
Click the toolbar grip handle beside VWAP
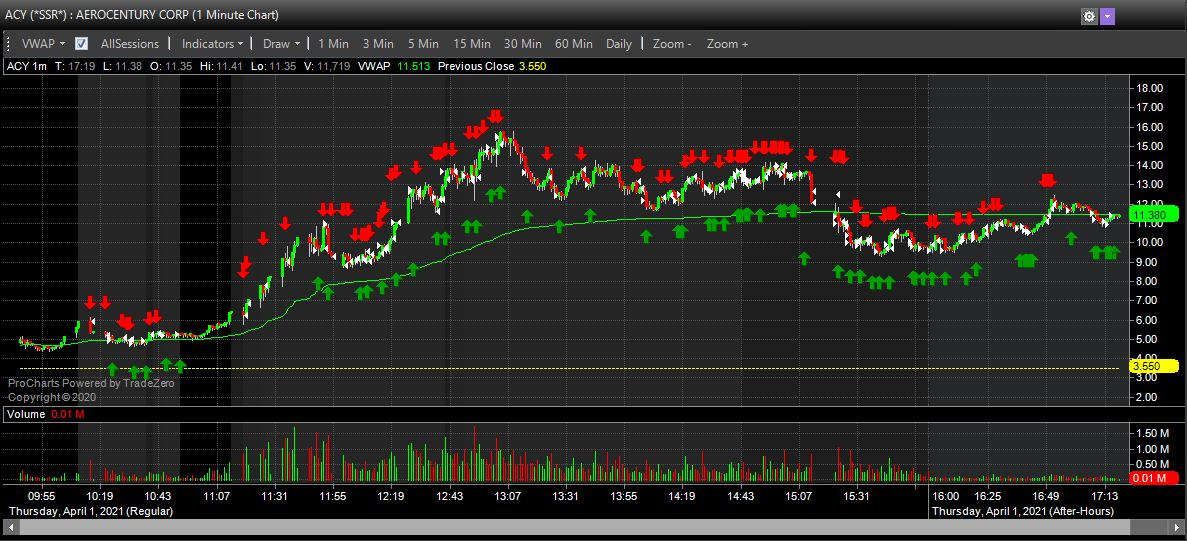coord(10,44)
